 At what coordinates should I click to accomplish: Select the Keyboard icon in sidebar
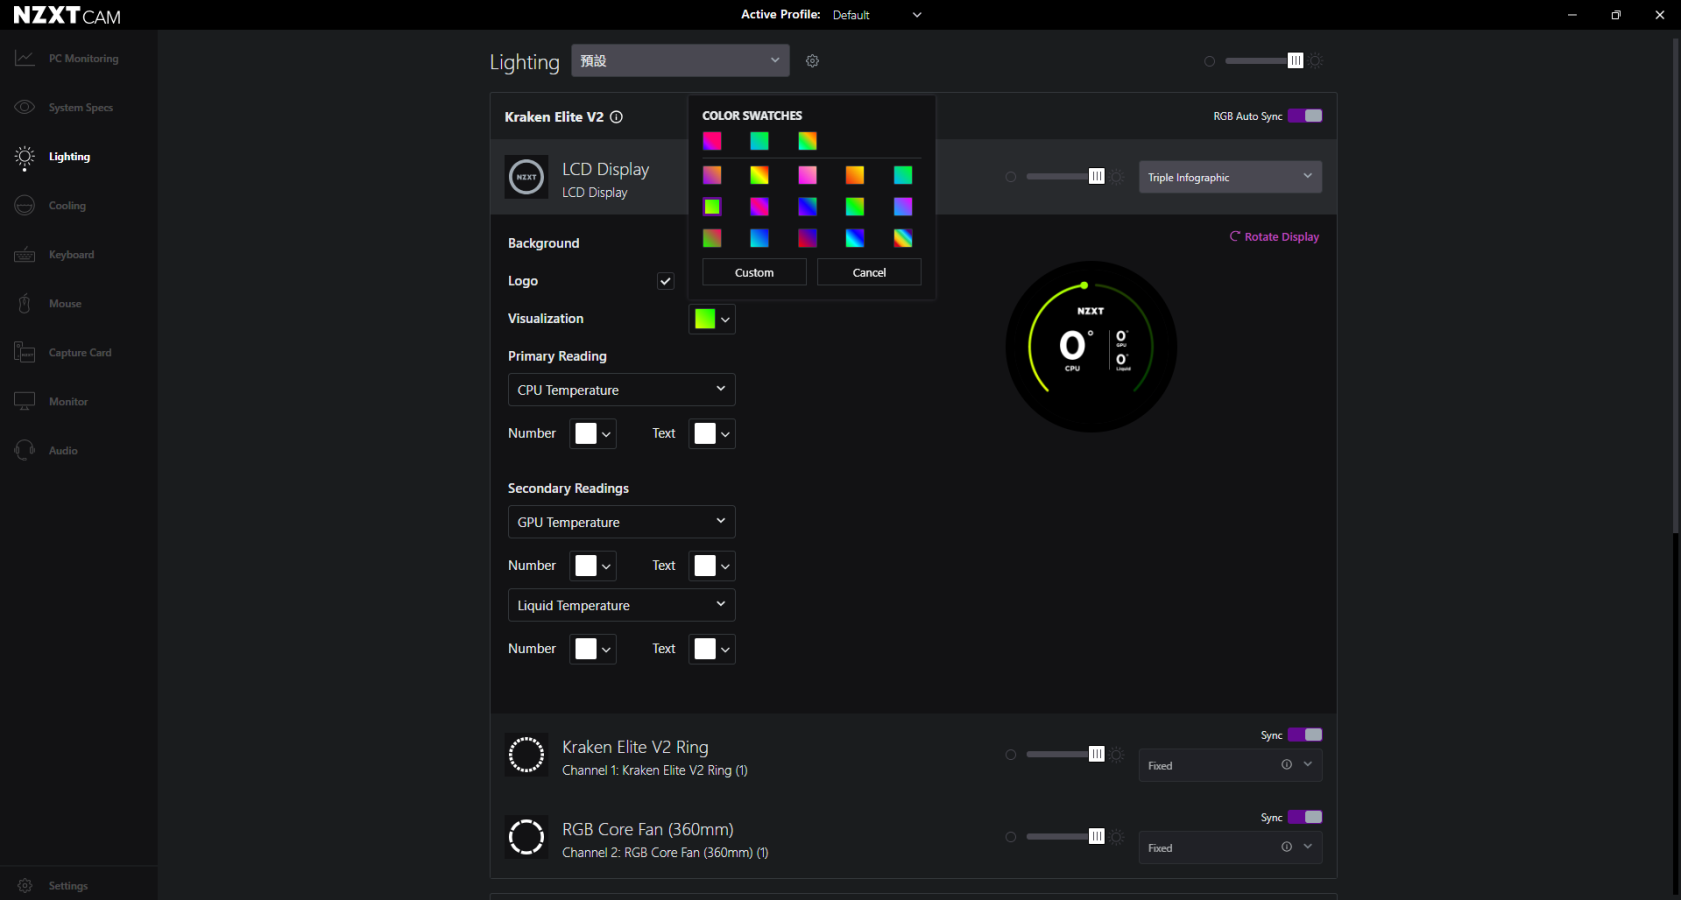point(25,255)
